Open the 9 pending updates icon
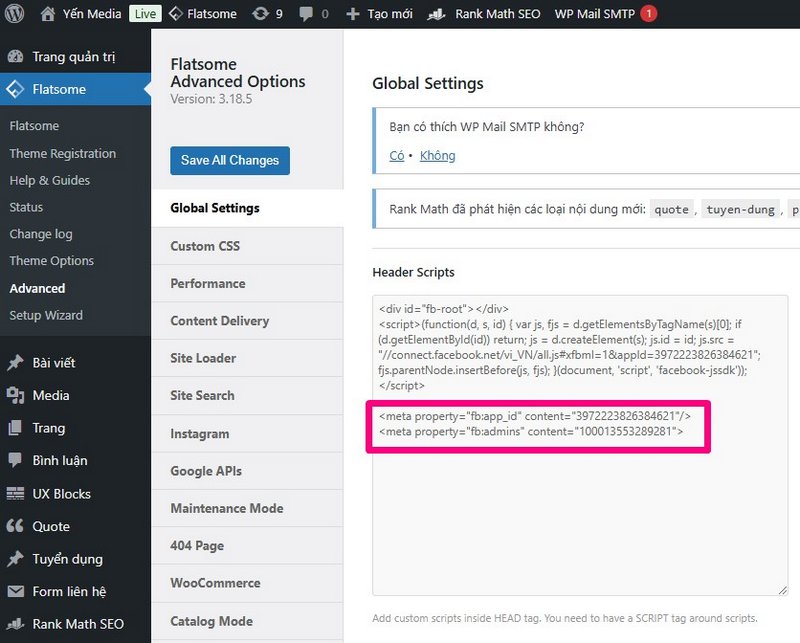This screenshot has height=643, width=800. point(260,14)
